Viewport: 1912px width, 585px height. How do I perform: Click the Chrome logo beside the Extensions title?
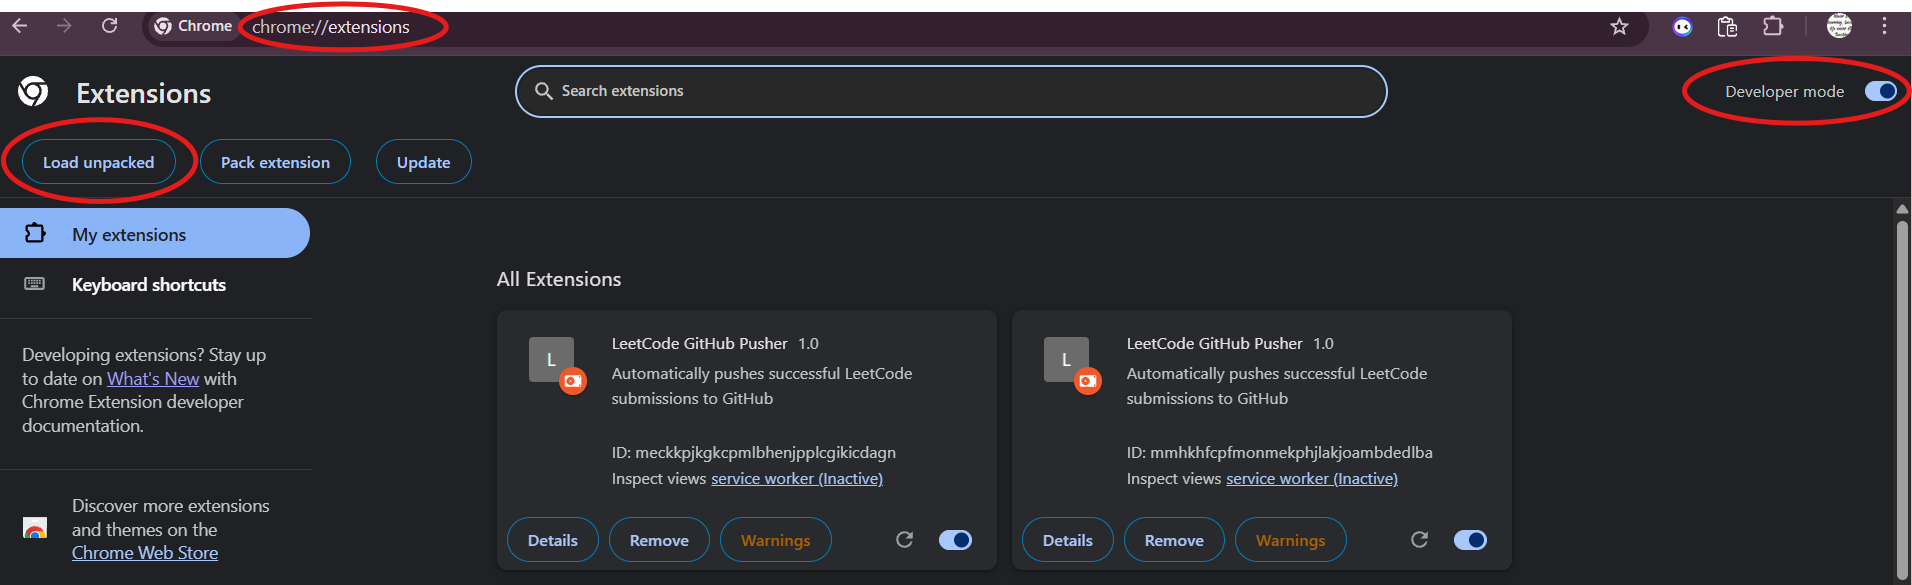coord(33,92)
